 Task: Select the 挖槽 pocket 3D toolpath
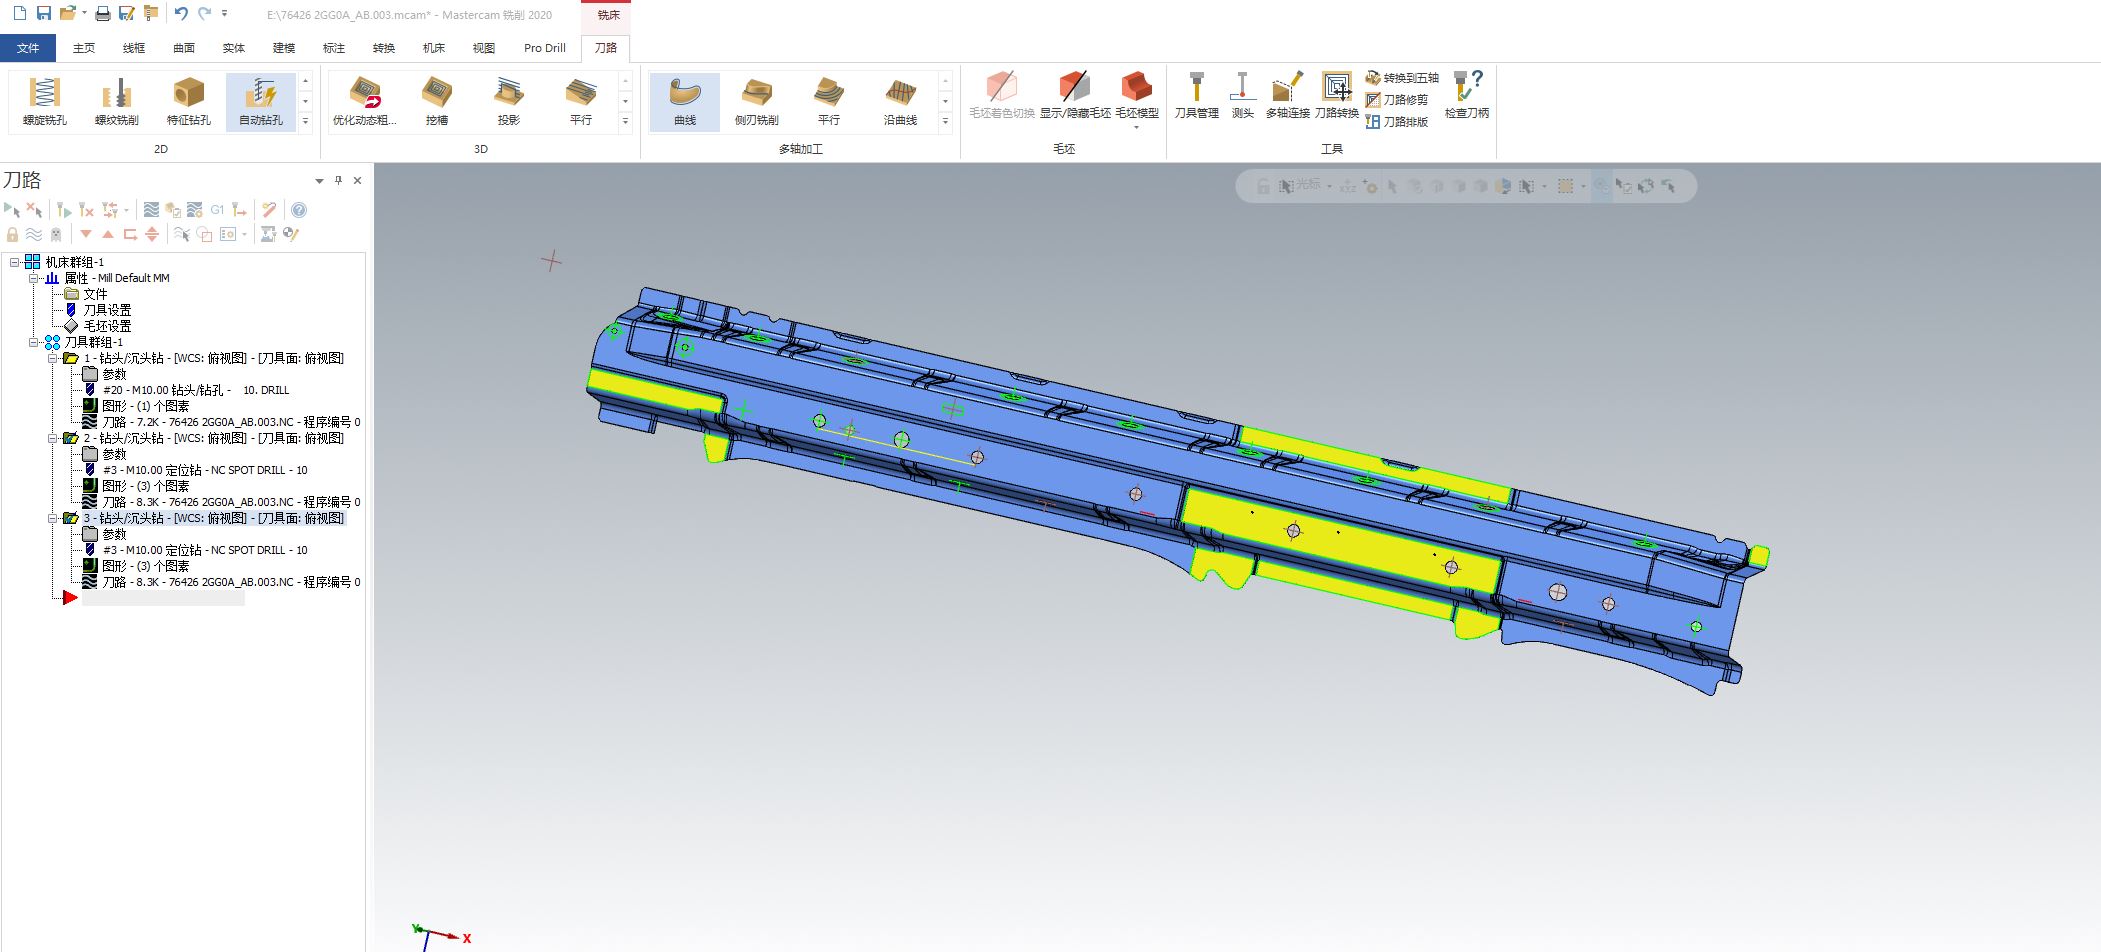point(437,102)
